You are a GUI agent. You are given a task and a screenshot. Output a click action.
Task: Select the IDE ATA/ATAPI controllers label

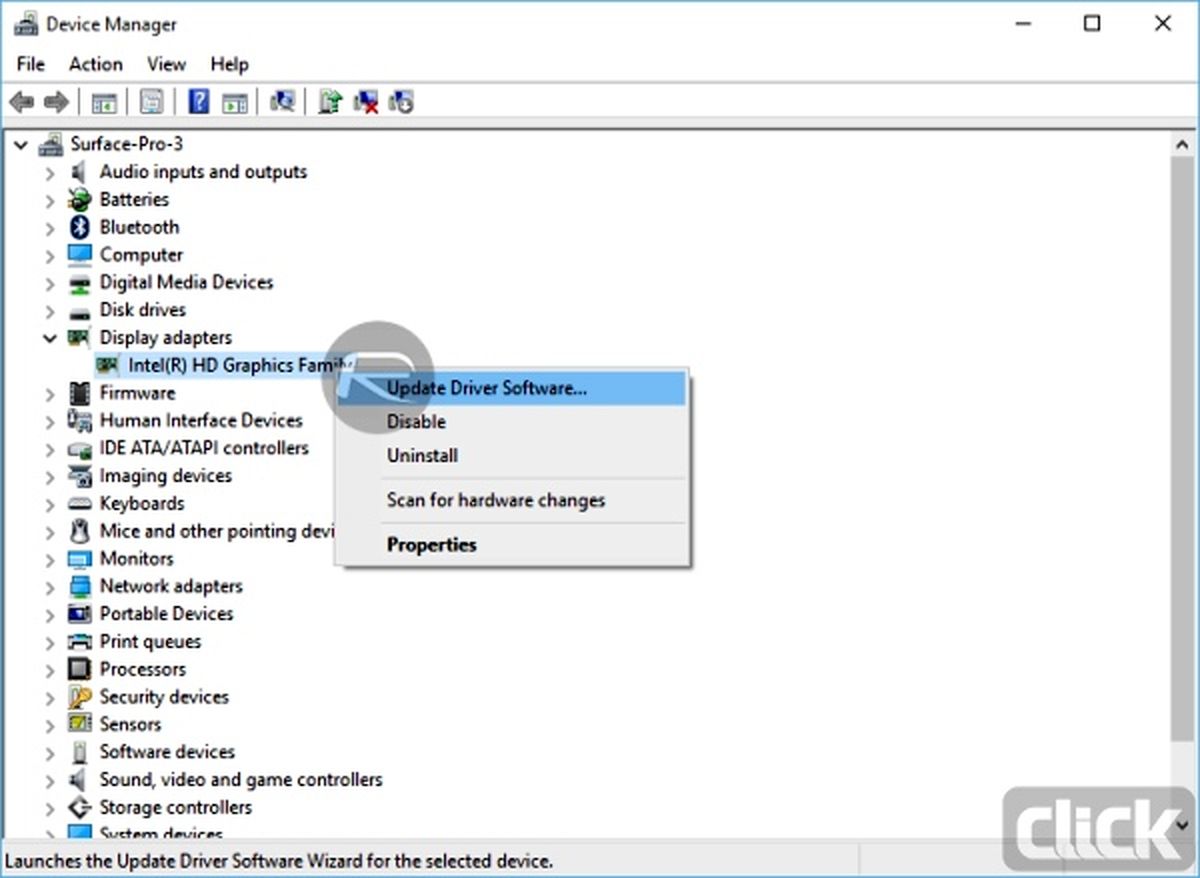pyautogui.click(x=204, y=449)
